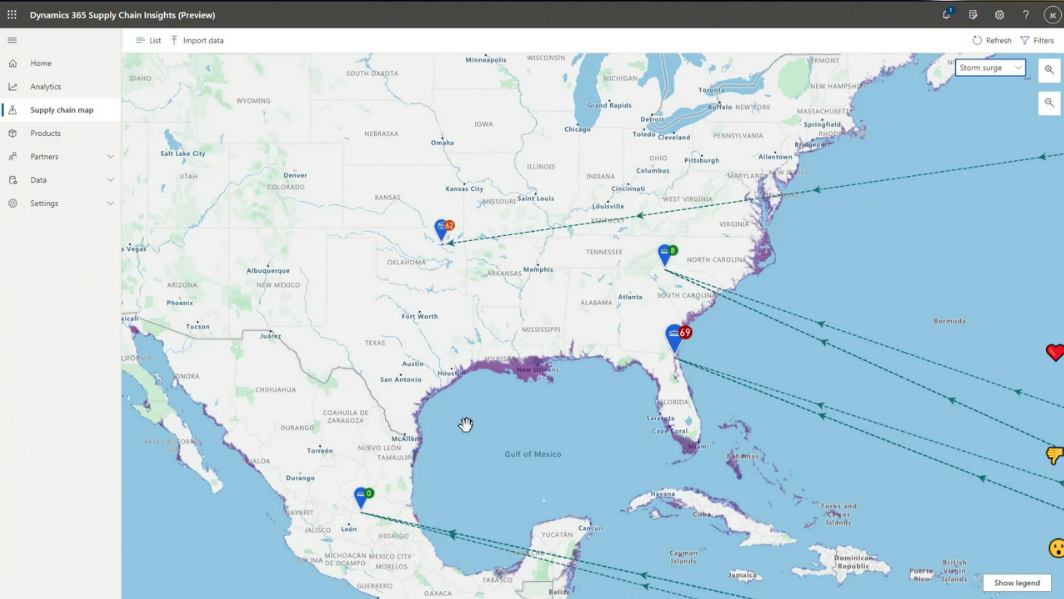Open the Filters pane
Image resolution: width=1064 pixels, height=599 pixels.
coord(1037,40)
